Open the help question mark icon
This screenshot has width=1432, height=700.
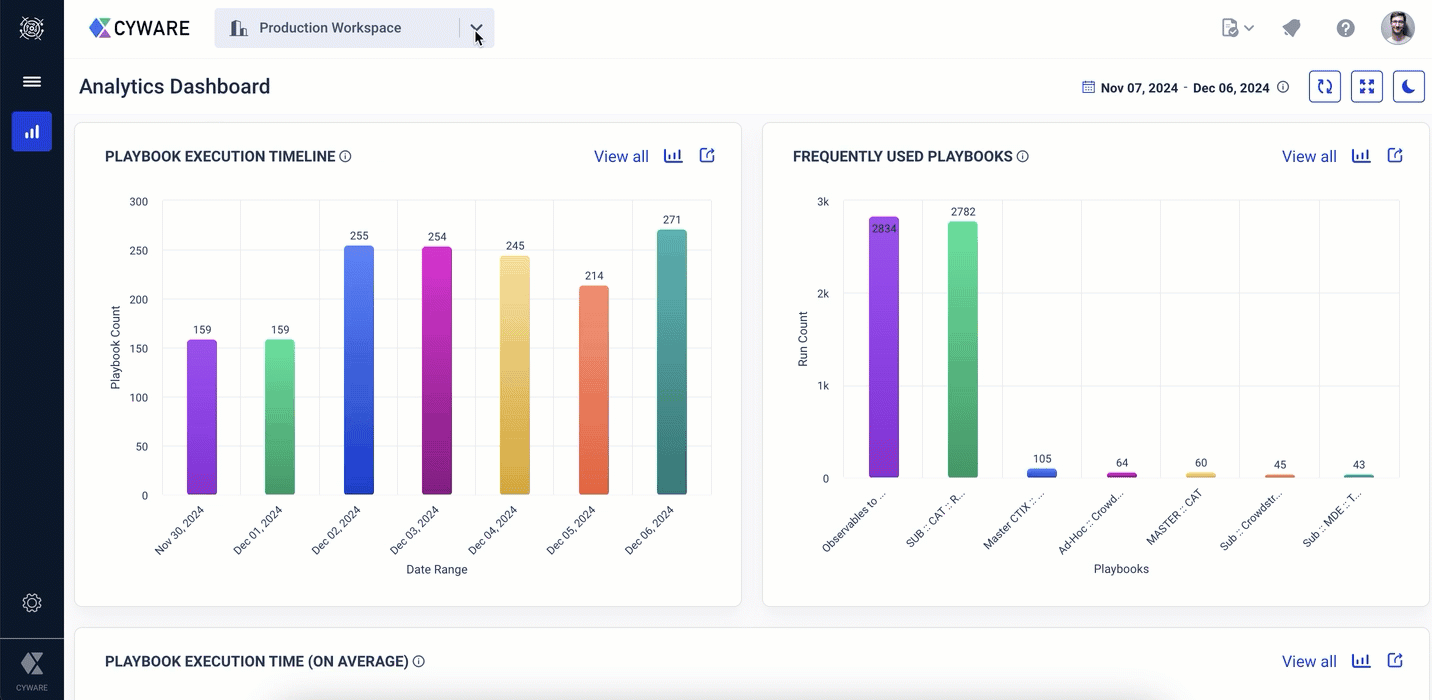[x=1346, y=28]
